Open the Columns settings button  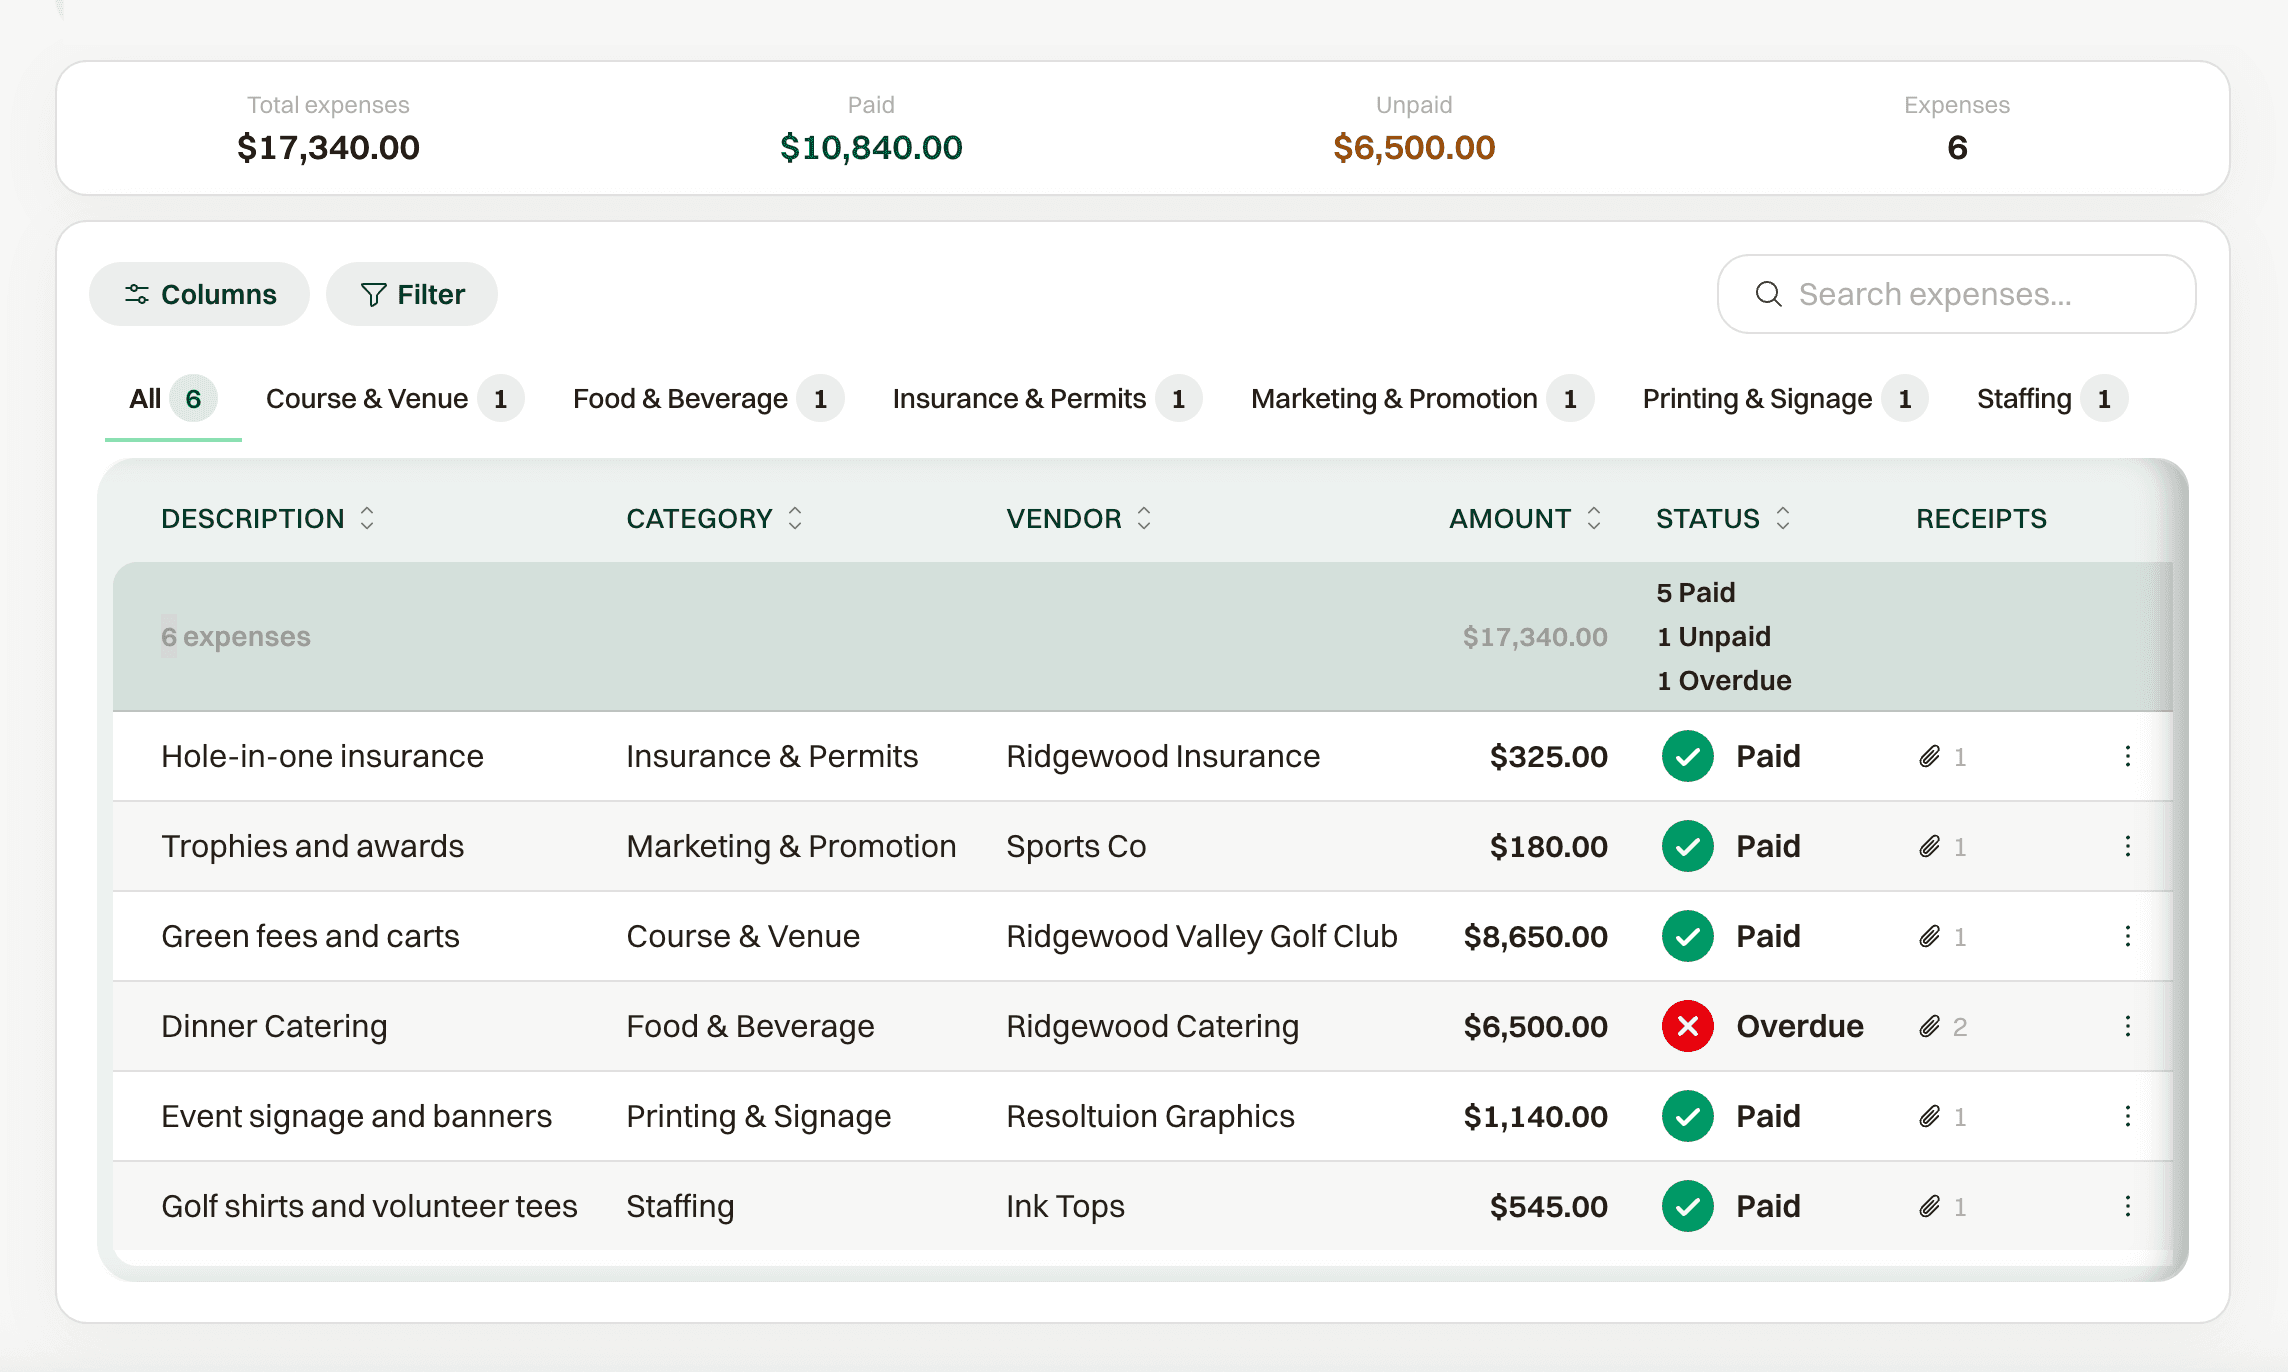[x=199, y=294]
